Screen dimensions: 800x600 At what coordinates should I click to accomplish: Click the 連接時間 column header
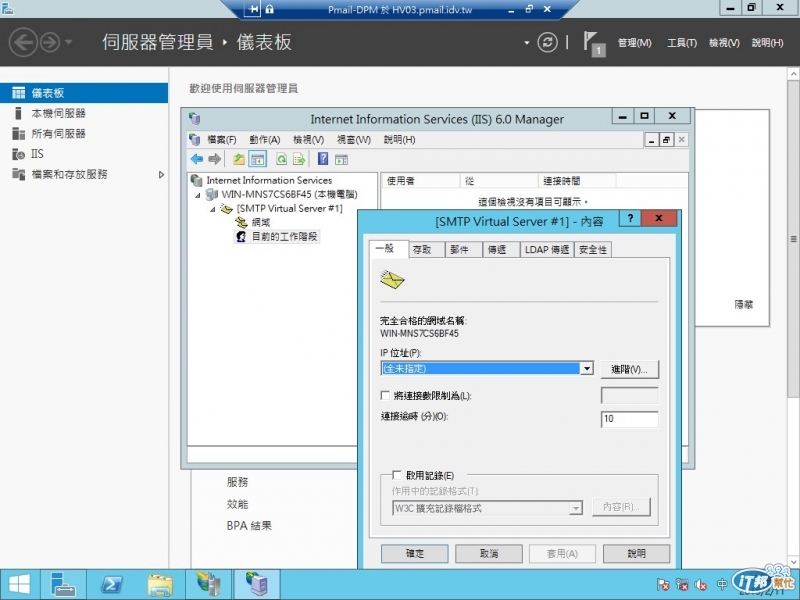pos(577,181)
